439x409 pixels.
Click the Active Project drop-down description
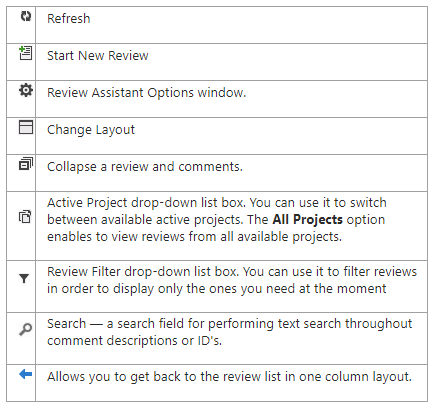click(217, 220)
